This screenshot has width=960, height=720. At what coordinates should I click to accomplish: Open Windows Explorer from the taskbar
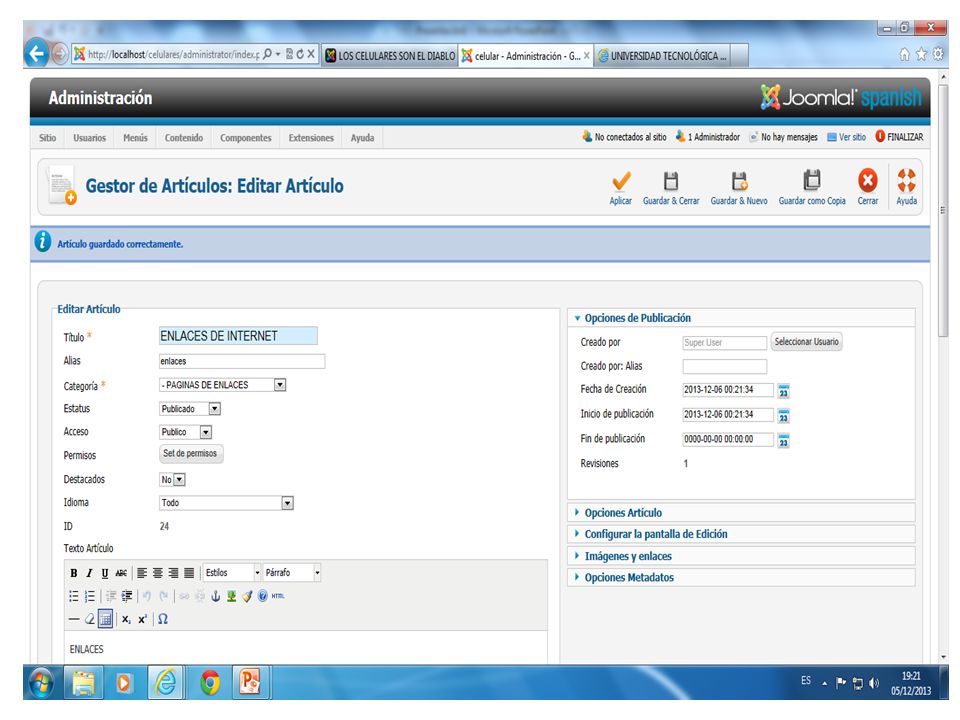tap(84, 683)
